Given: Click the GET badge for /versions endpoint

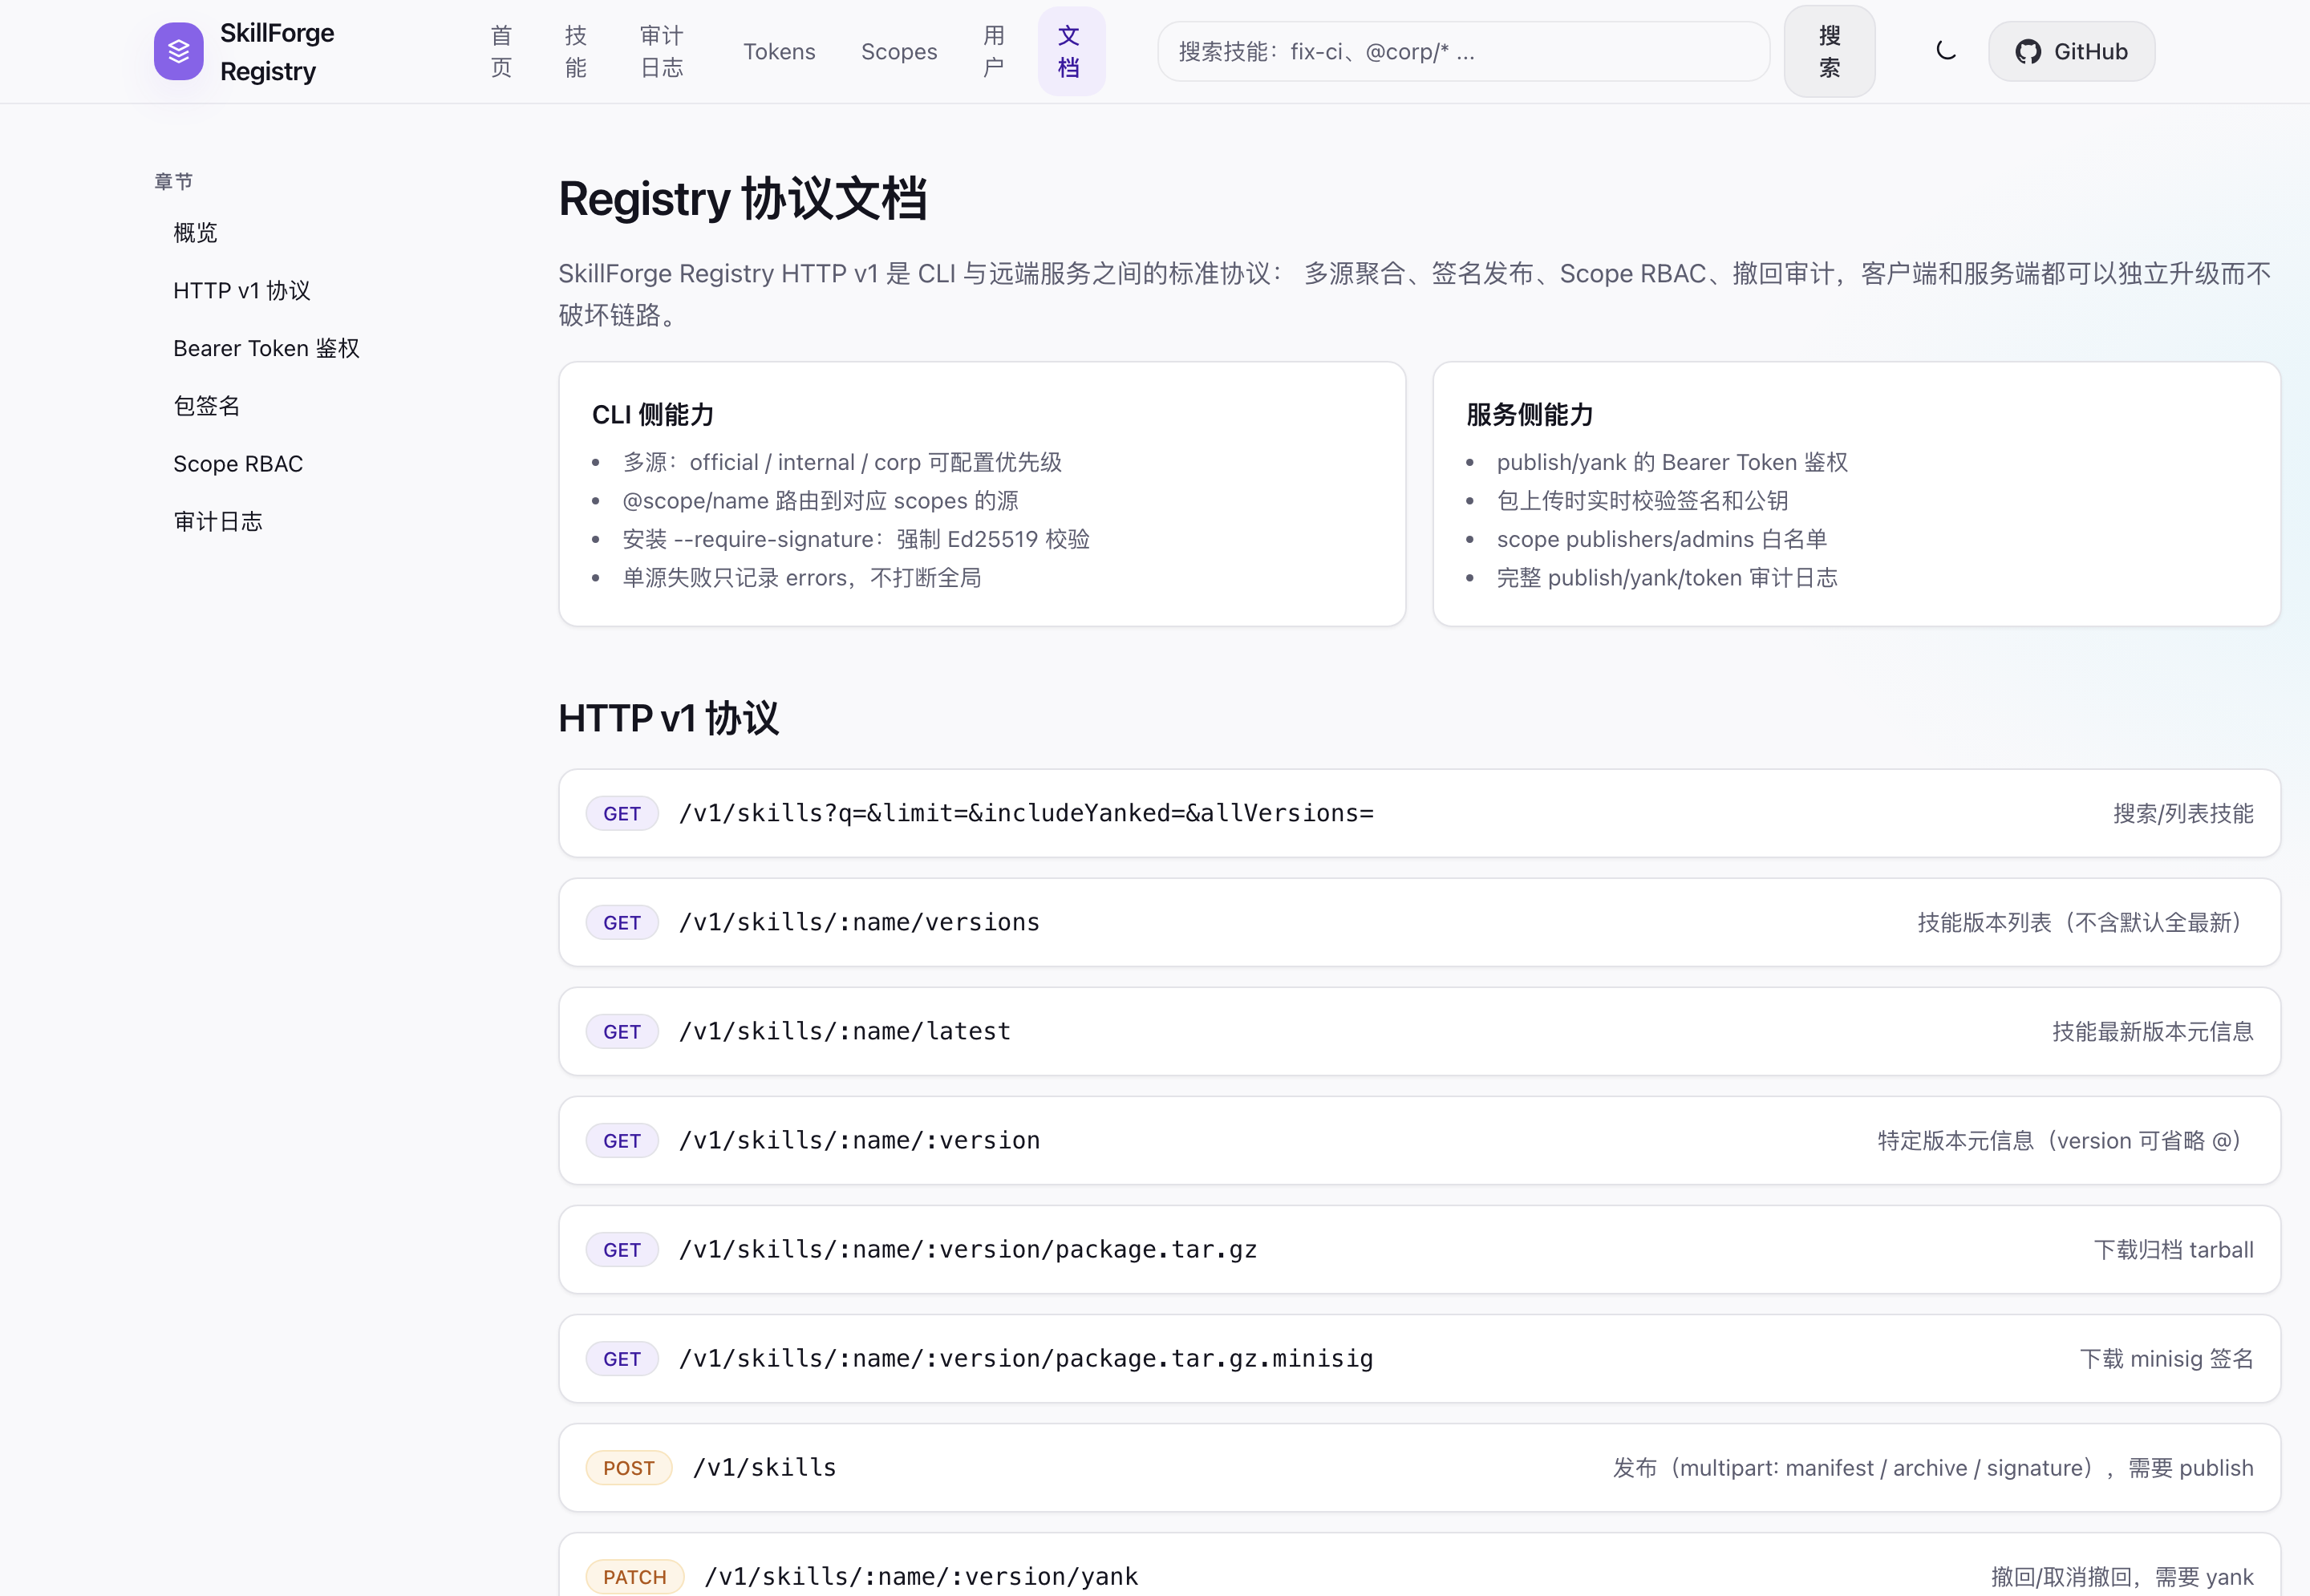Looking at the screenshot, I should (x=622, y=922).
